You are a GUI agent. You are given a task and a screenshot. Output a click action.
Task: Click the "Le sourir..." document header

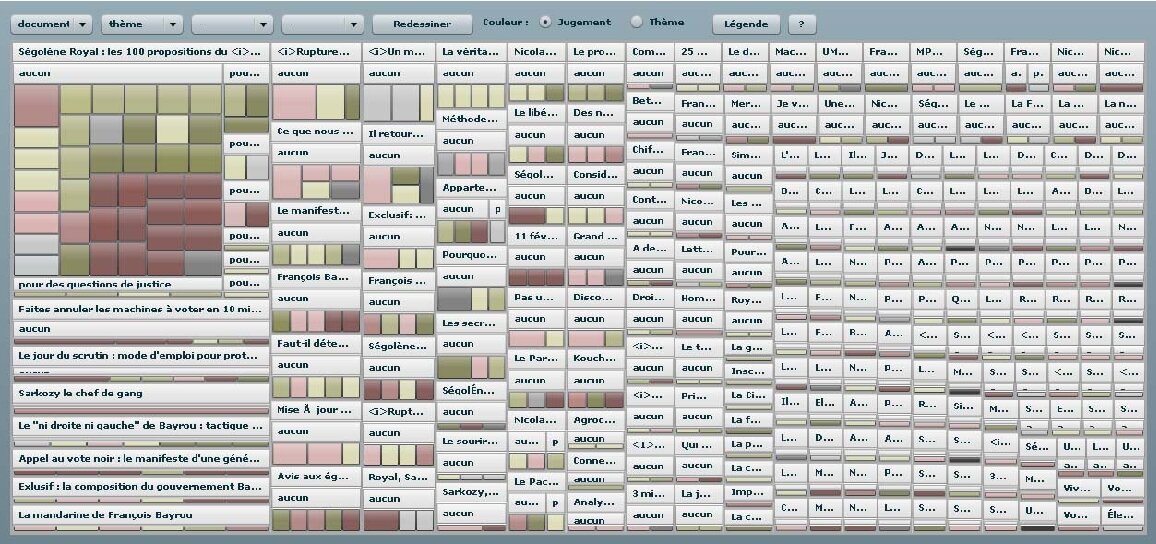471,442
